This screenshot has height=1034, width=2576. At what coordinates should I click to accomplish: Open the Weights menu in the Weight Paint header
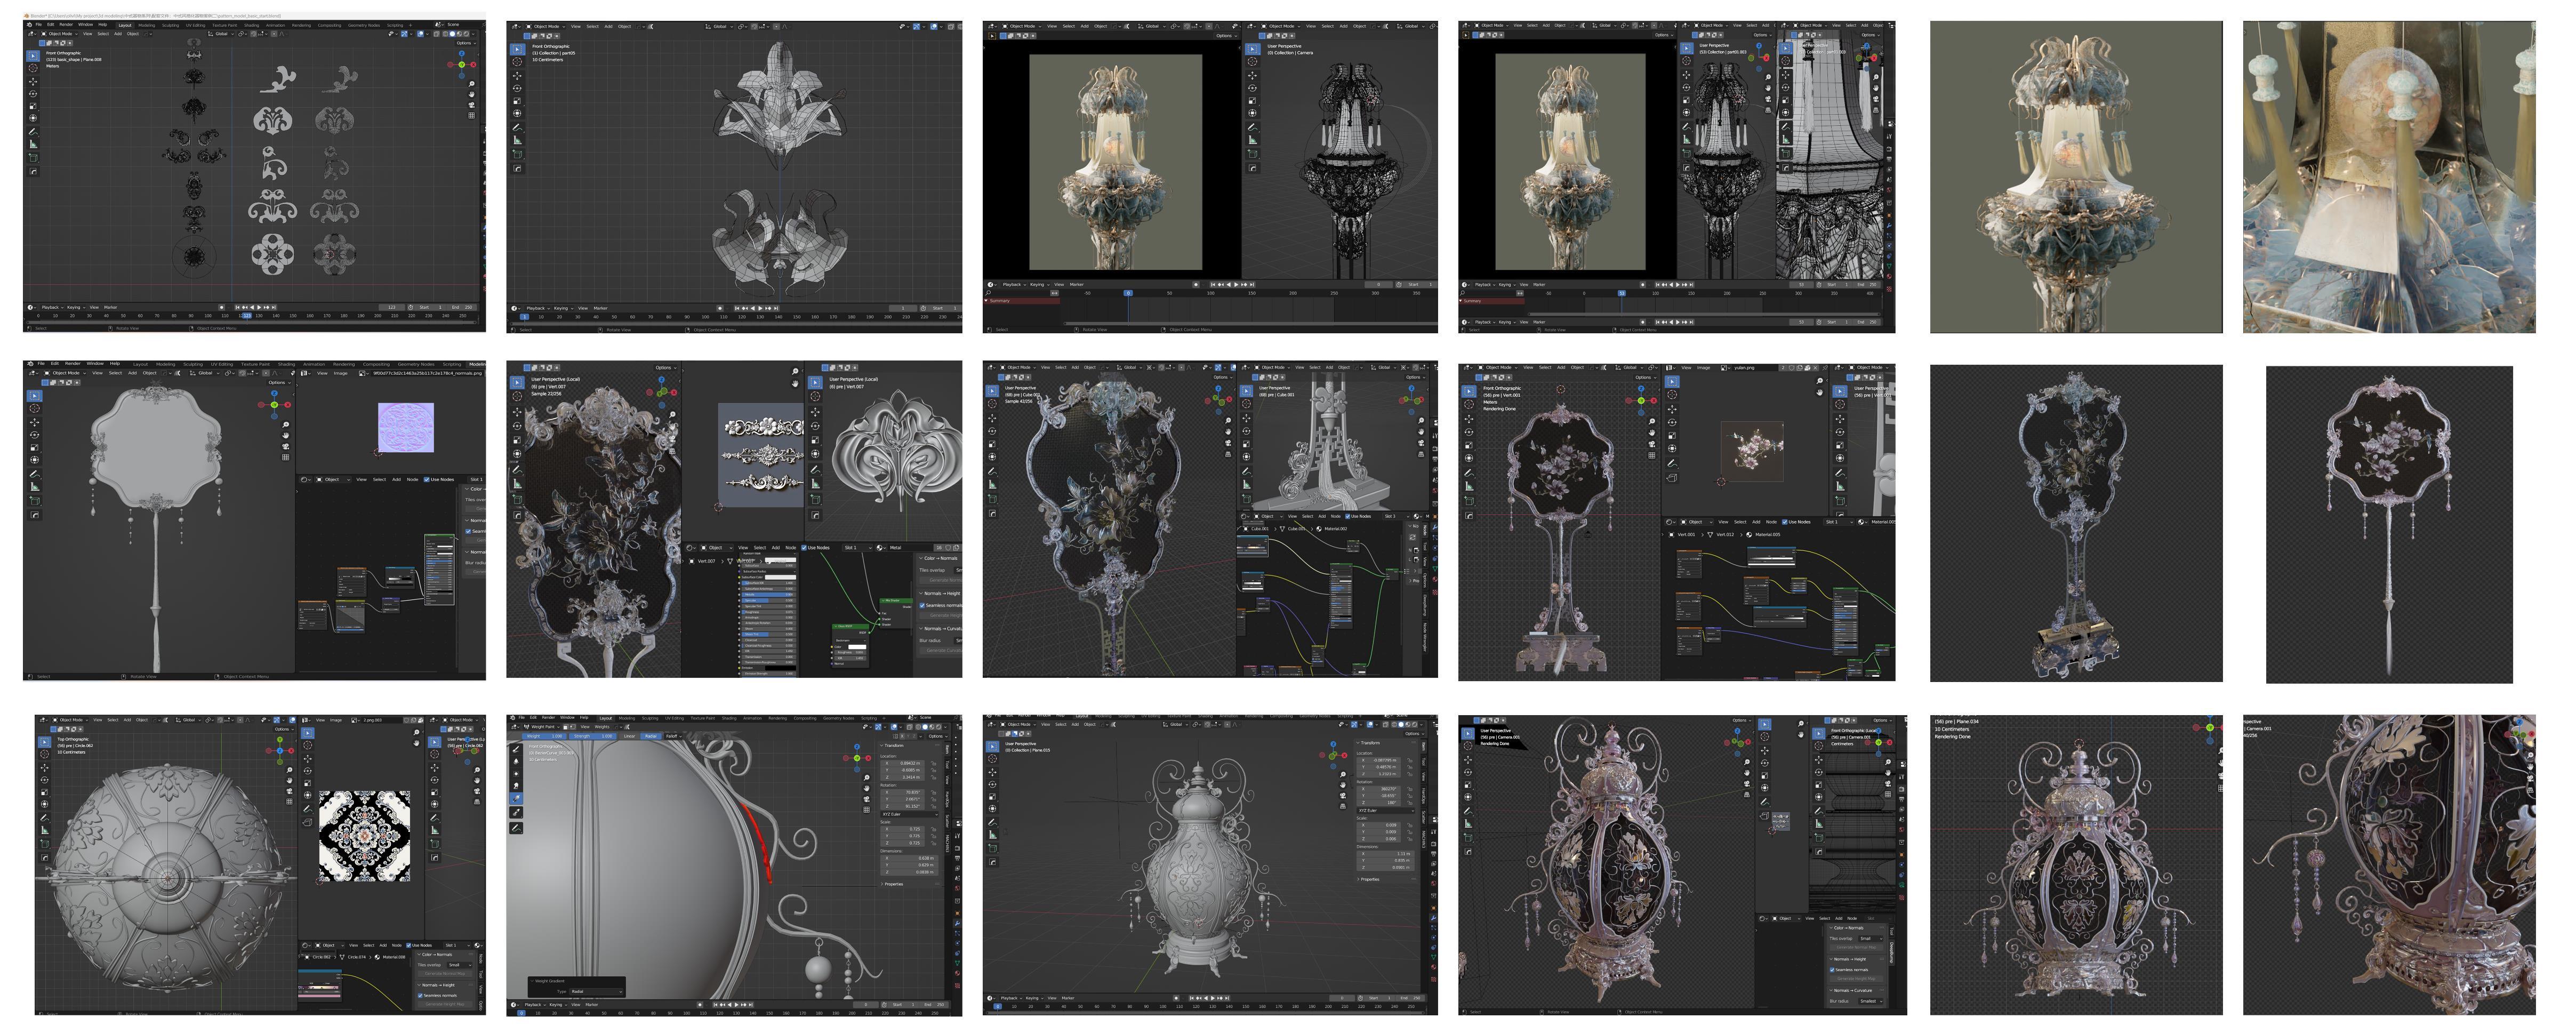click(602, 727)
